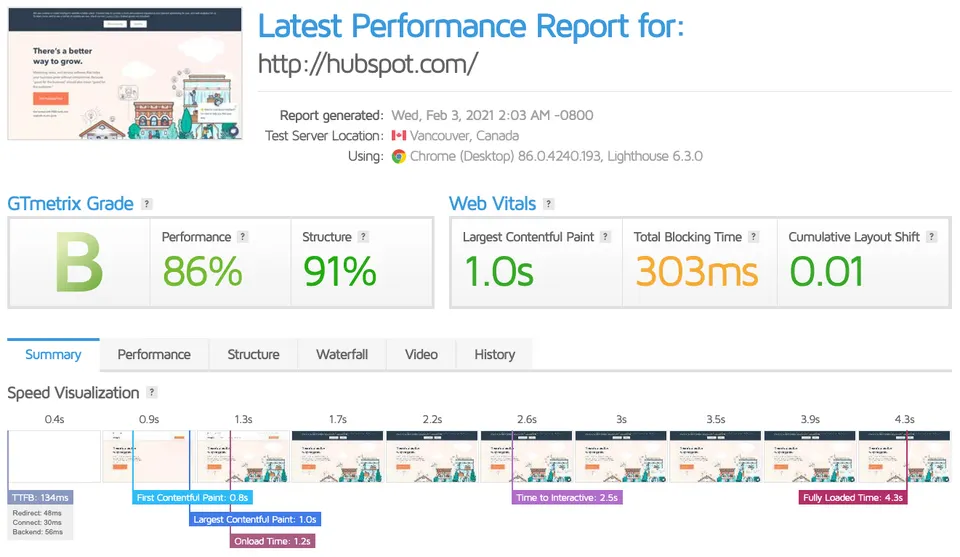This screenshot has height=557, width=960.
Task: Open the Video tab
Action: pyautogui.click(x=421, y=354)
